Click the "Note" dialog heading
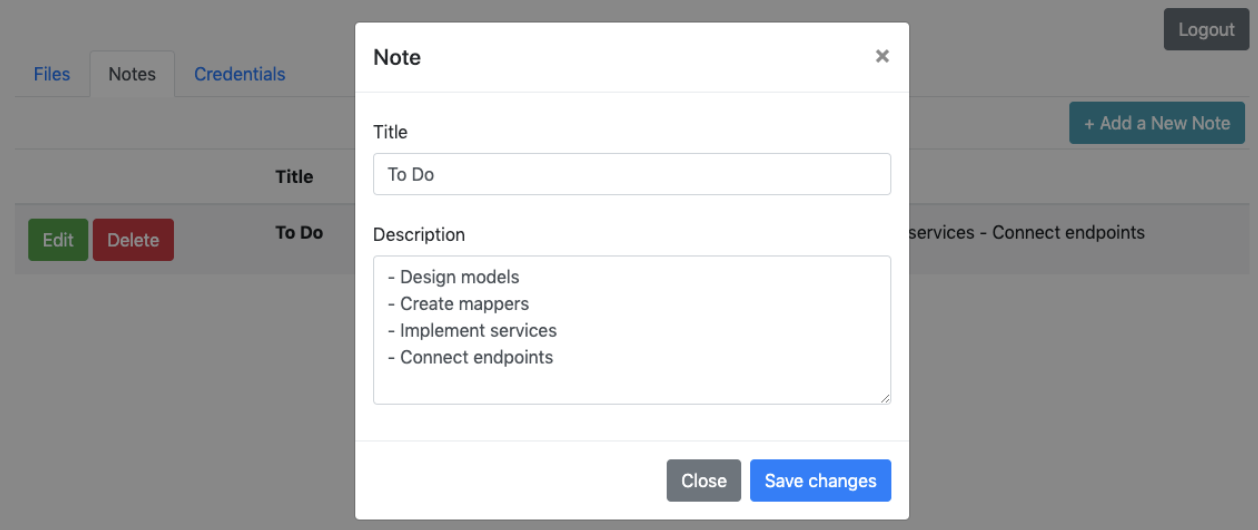Screen dimensions: 1258x530 tap(397, 58)
